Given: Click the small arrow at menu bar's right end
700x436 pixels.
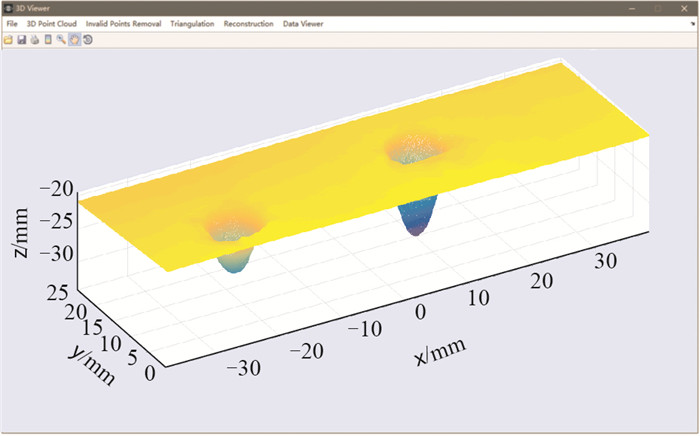Looking at the screenshot, I should [x=692, y=23].
